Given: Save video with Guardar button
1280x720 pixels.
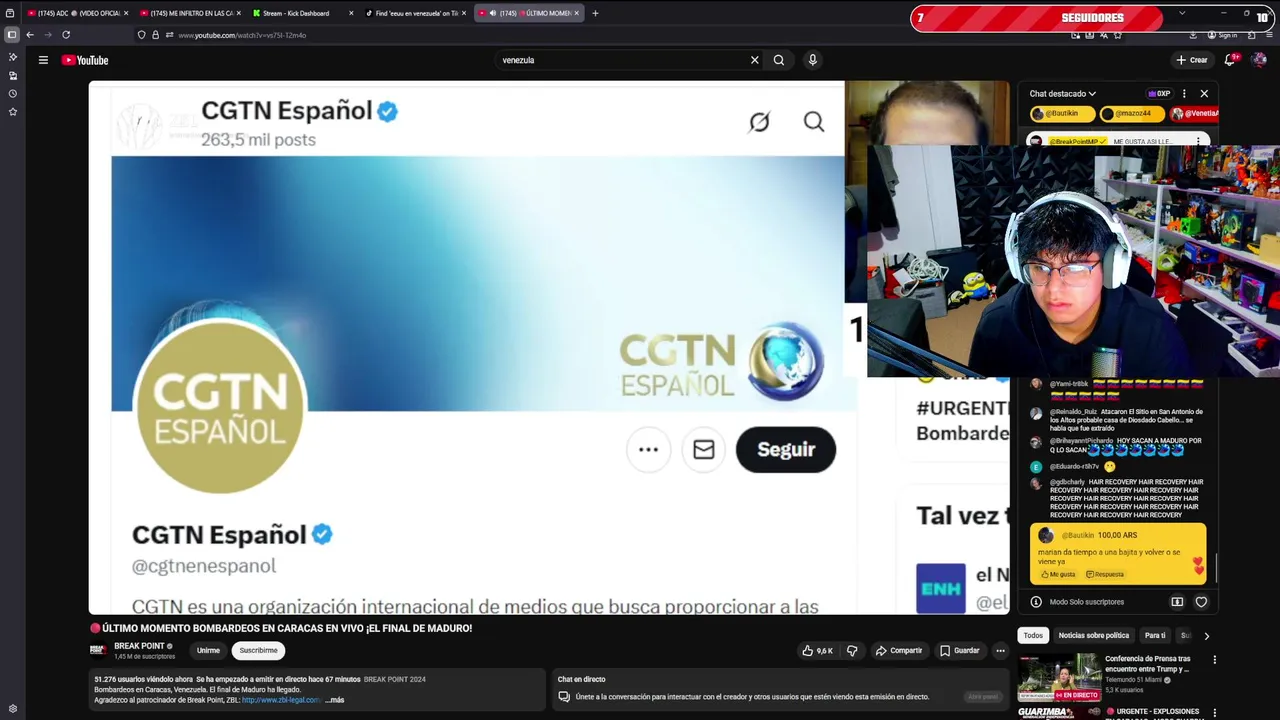Looking at the screenshot, I should (960, 650).
